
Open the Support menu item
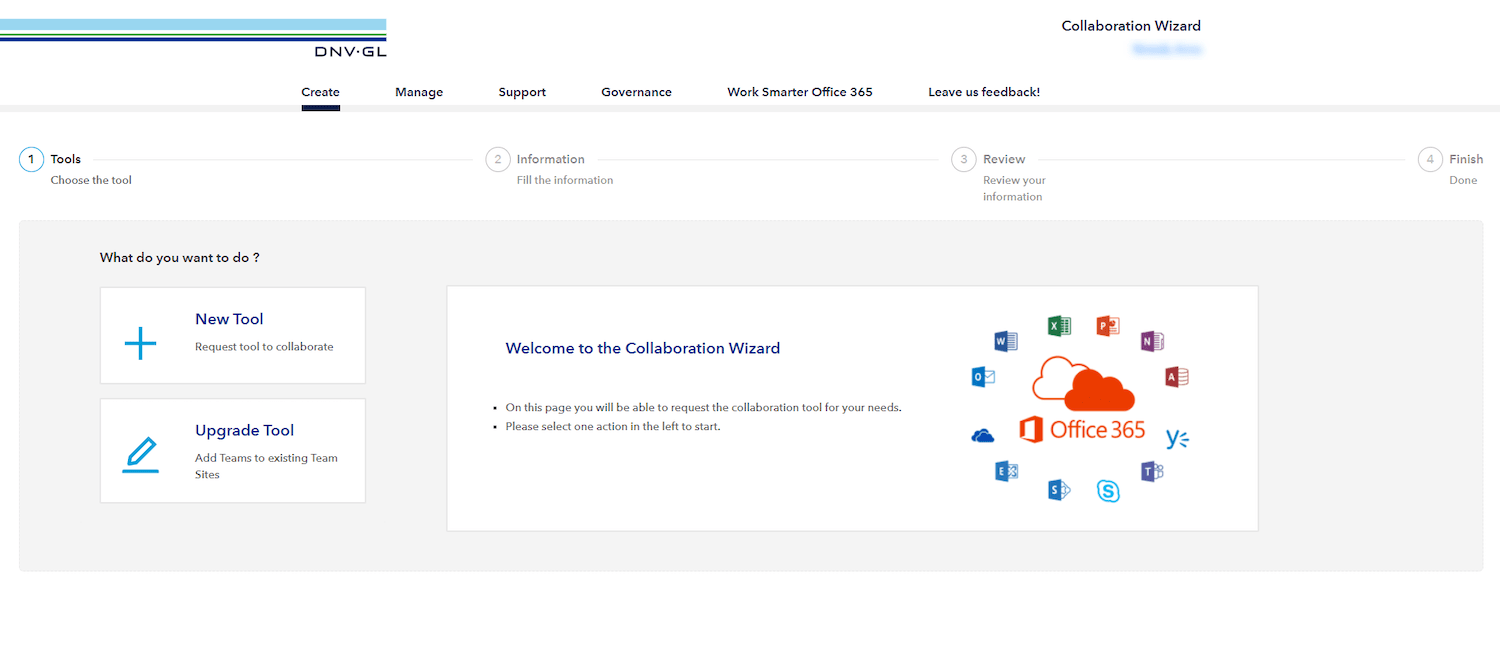(522, 92)
